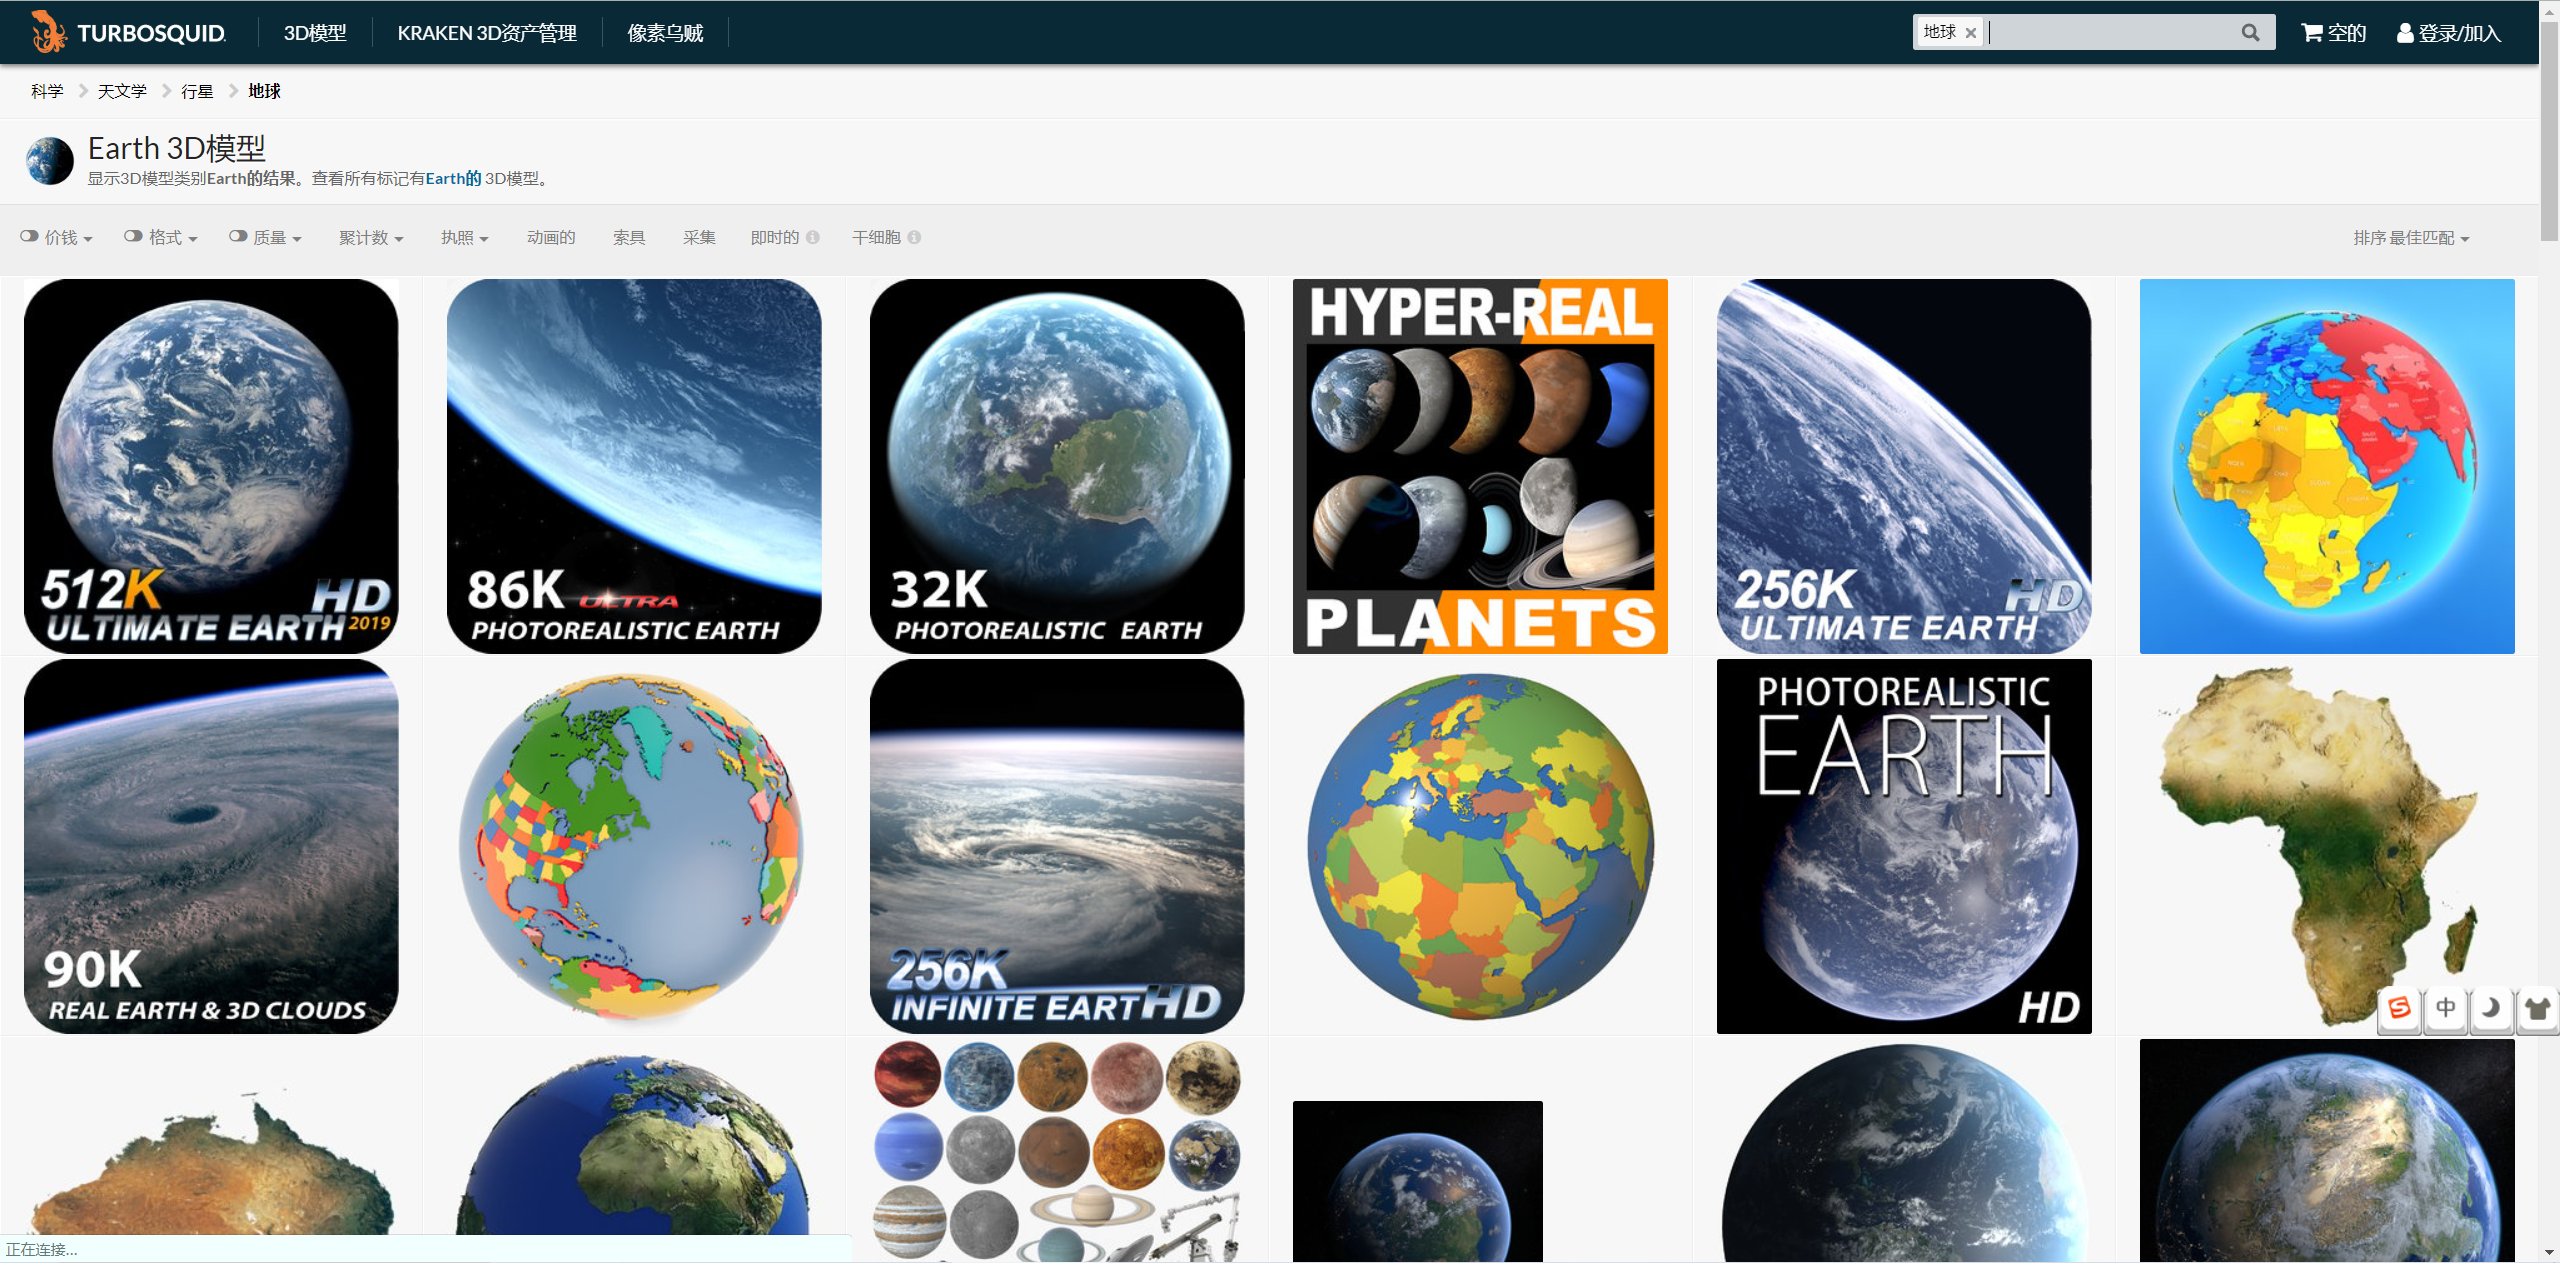Open 90K Real Earth 3D Clouds thumbnail
This screenshot has width=2560, height=1263.
click(211, 846)
